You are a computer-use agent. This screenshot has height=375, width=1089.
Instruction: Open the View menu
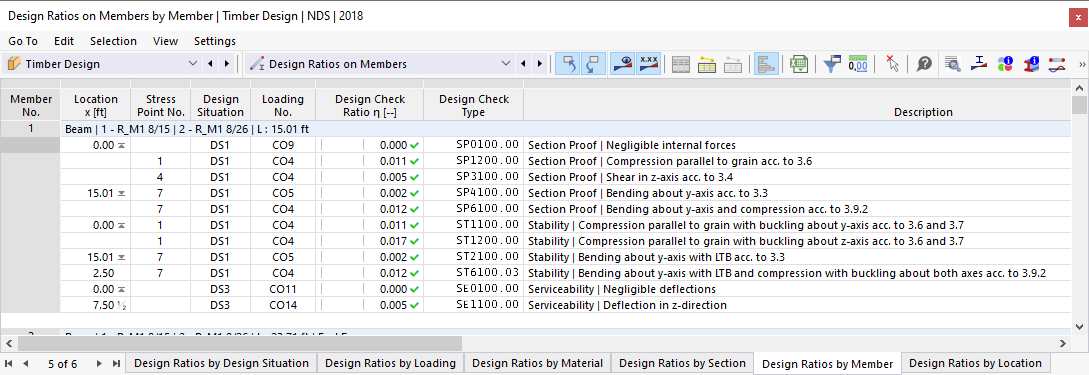tap(165, 41)
